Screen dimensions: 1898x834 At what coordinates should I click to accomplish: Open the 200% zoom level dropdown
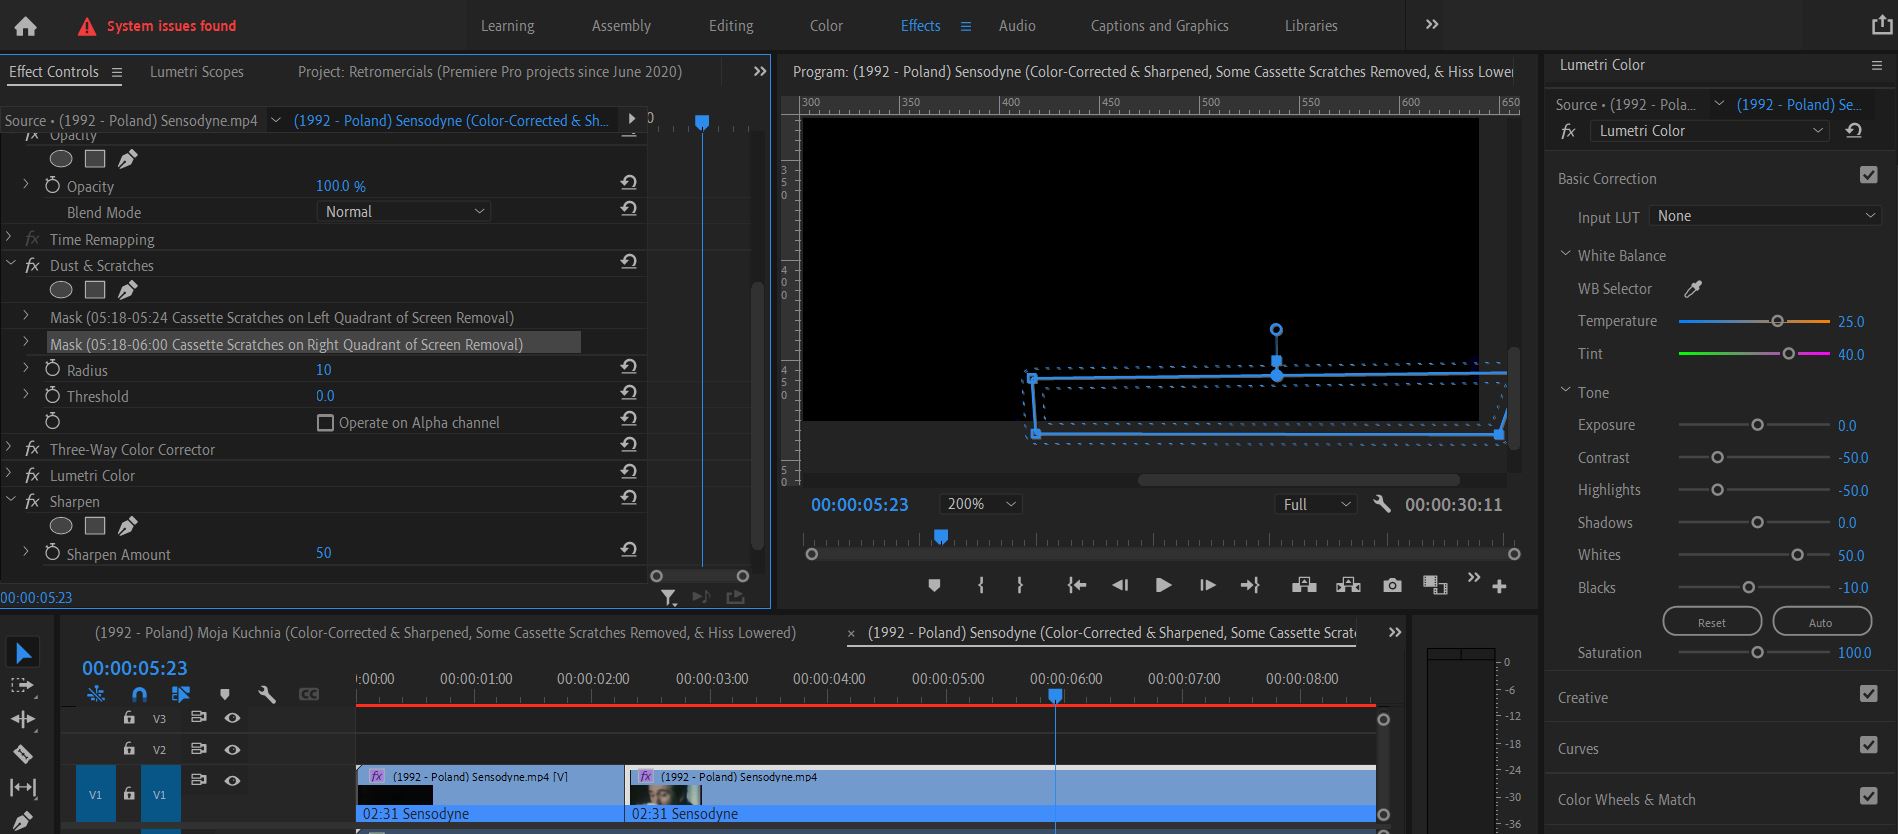tap(980, 504)
